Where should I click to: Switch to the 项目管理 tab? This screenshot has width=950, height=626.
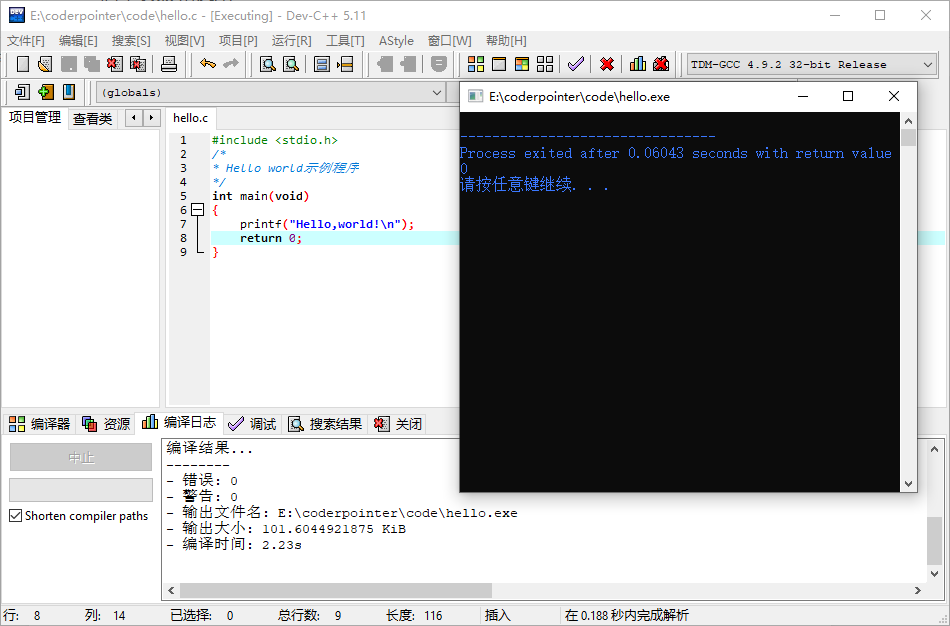[35, 118]
